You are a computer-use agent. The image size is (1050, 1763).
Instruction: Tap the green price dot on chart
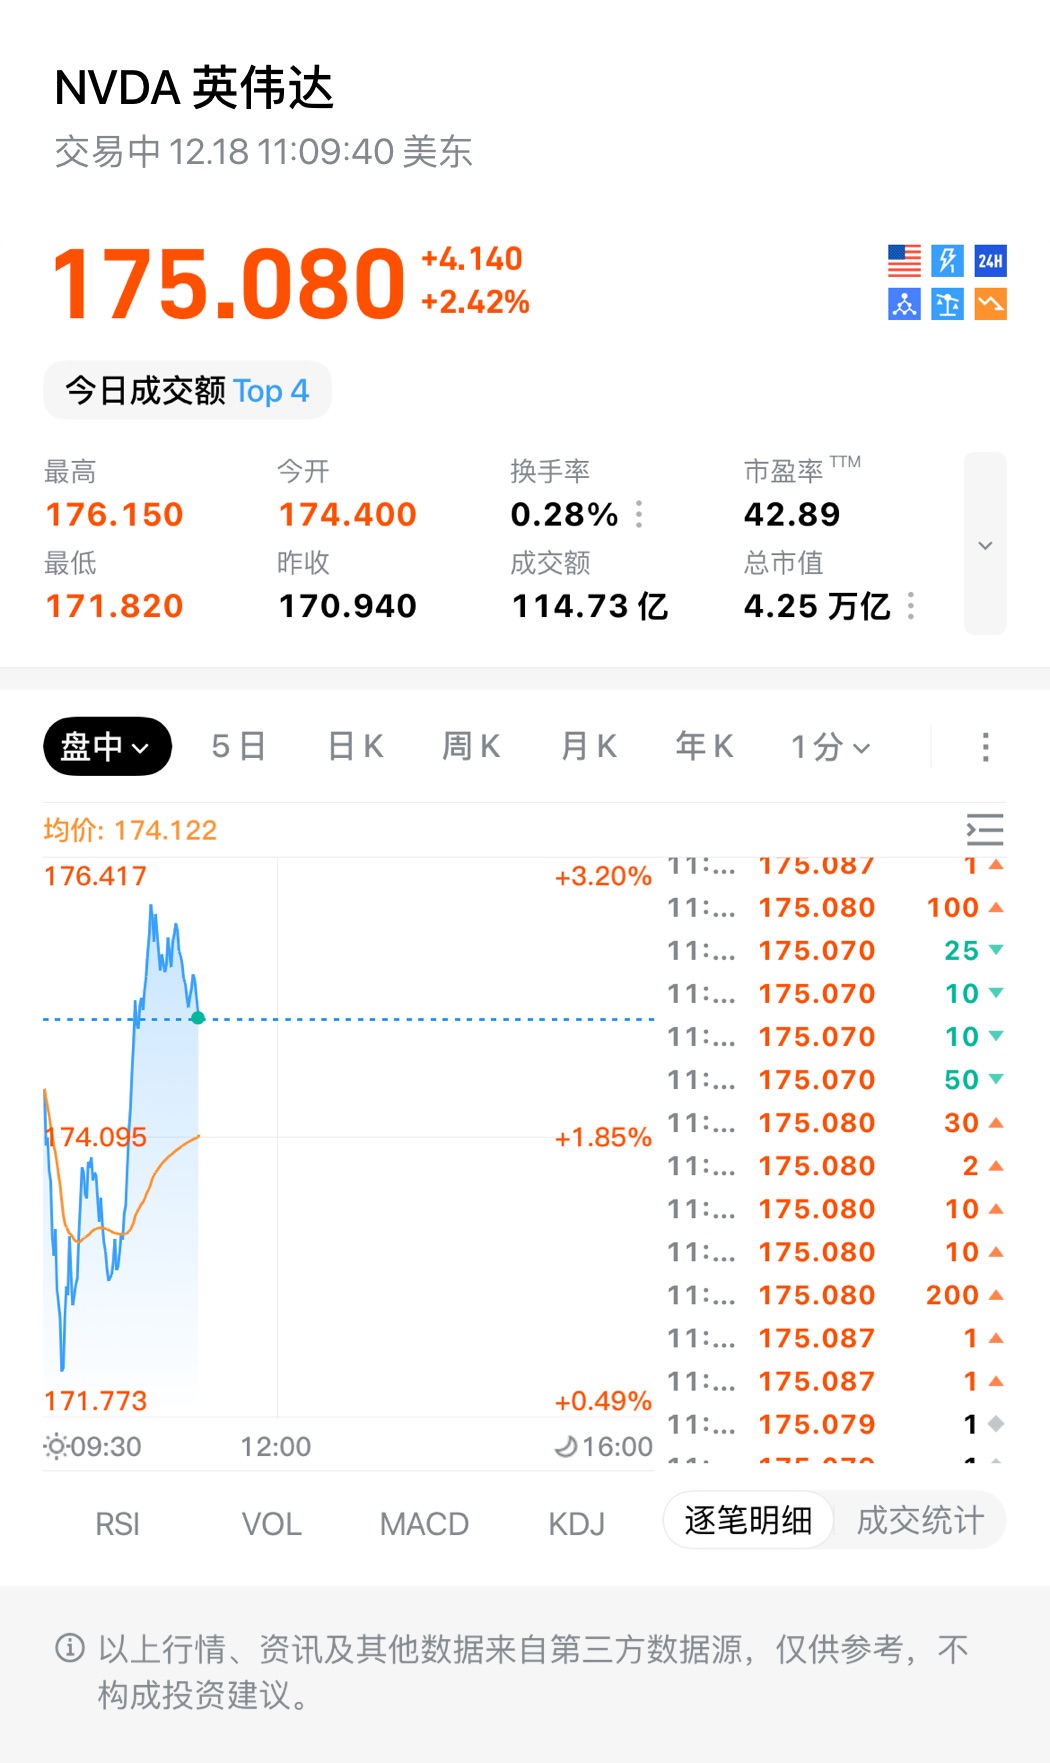coord(198,1018)
